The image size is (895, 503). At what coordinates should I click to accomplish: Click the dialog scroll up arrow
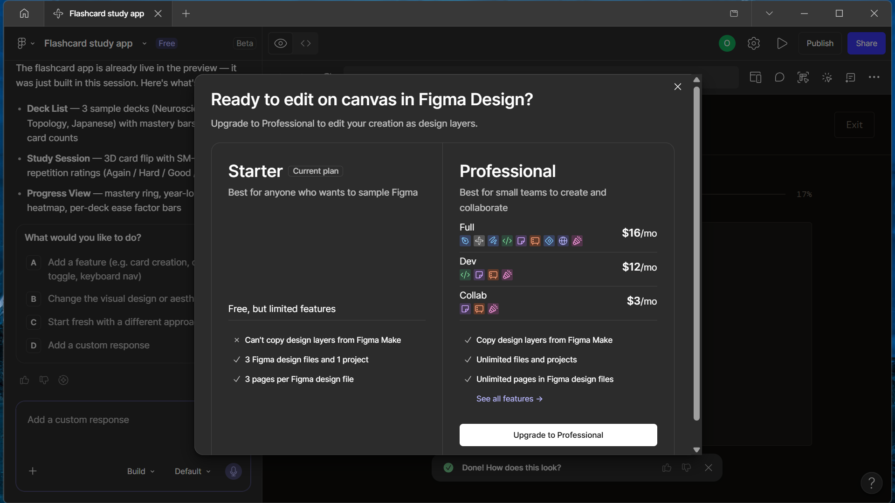click(696, 80)
